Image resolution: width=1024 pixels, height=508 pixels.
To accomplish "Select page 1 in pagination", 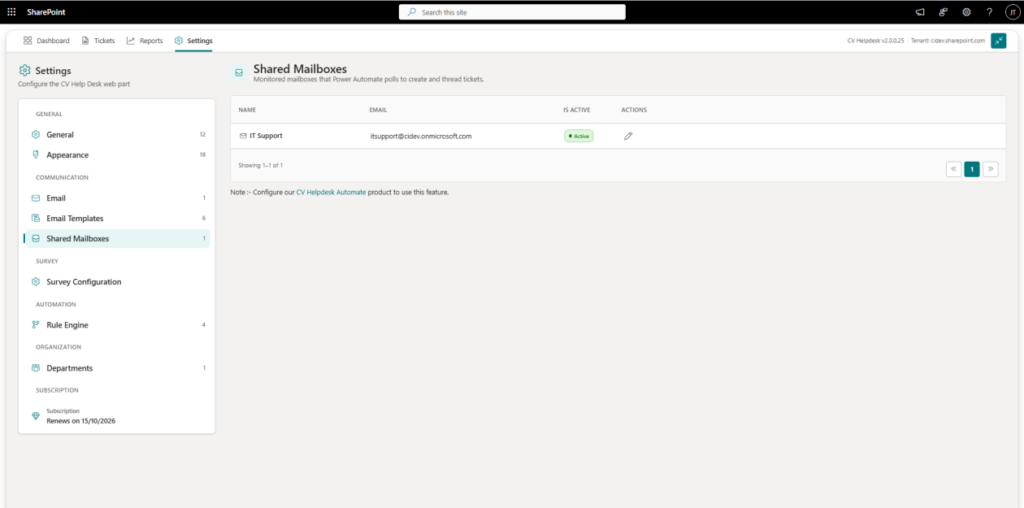I will 972,169.
